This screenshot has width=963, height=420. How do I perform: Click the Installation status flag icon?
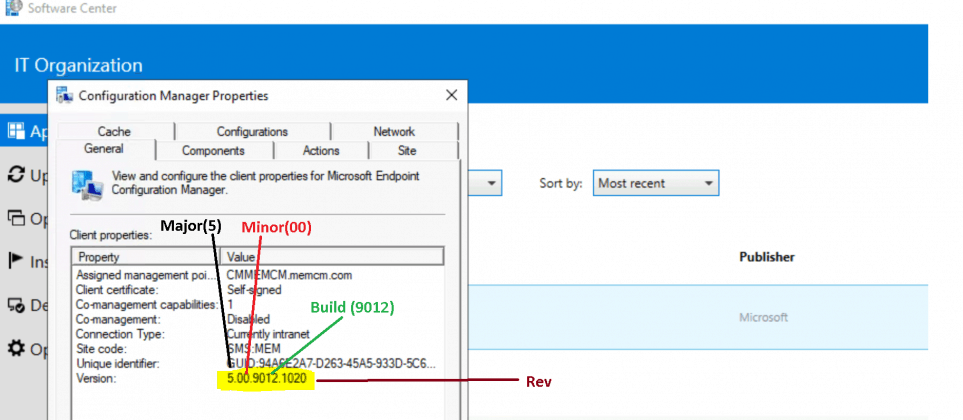15,261
